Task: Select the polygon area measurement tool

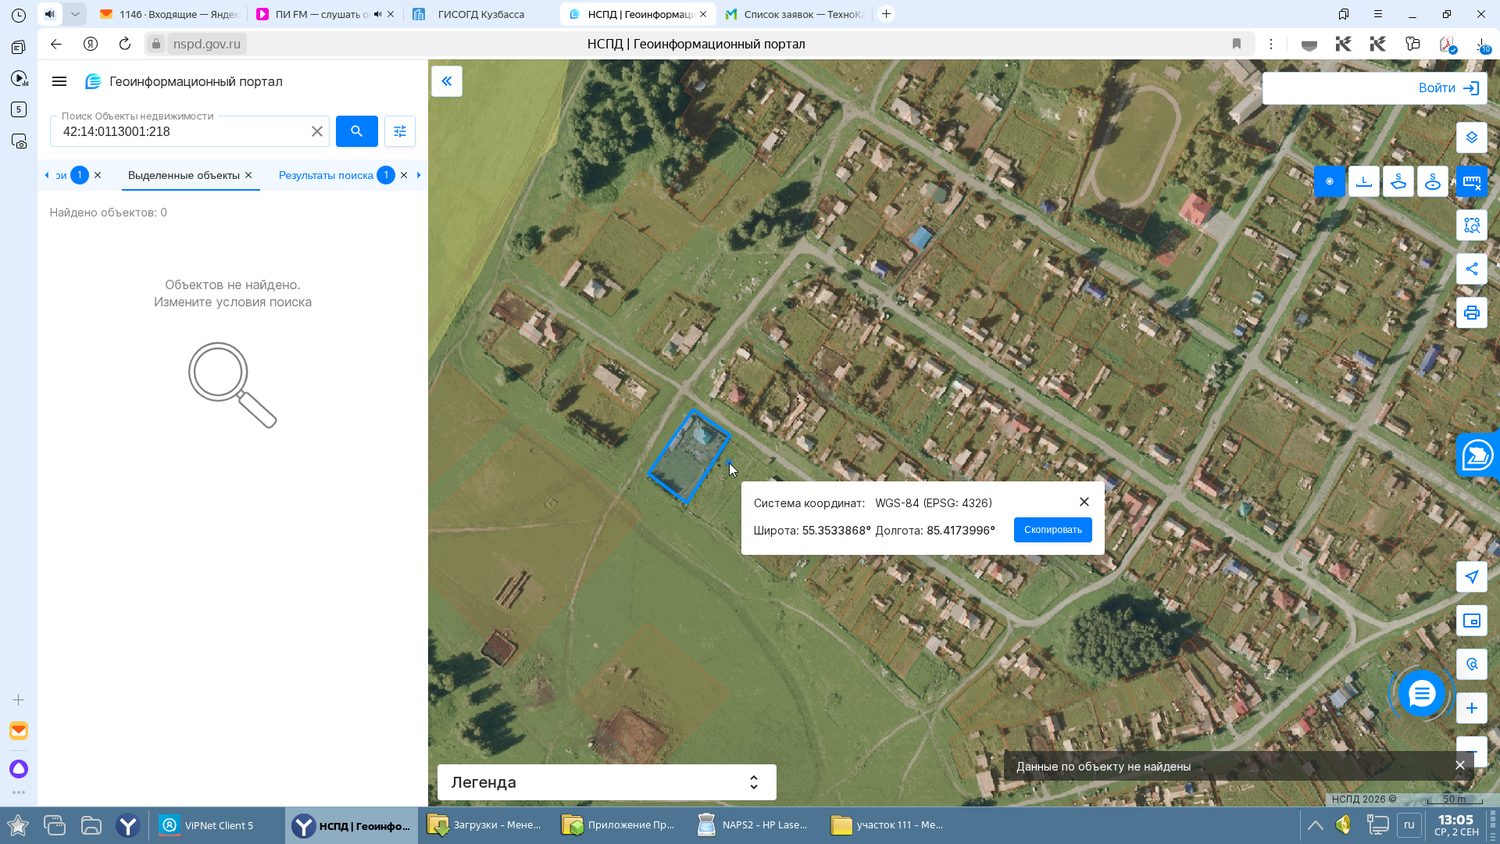Action: pos(1398,181)
